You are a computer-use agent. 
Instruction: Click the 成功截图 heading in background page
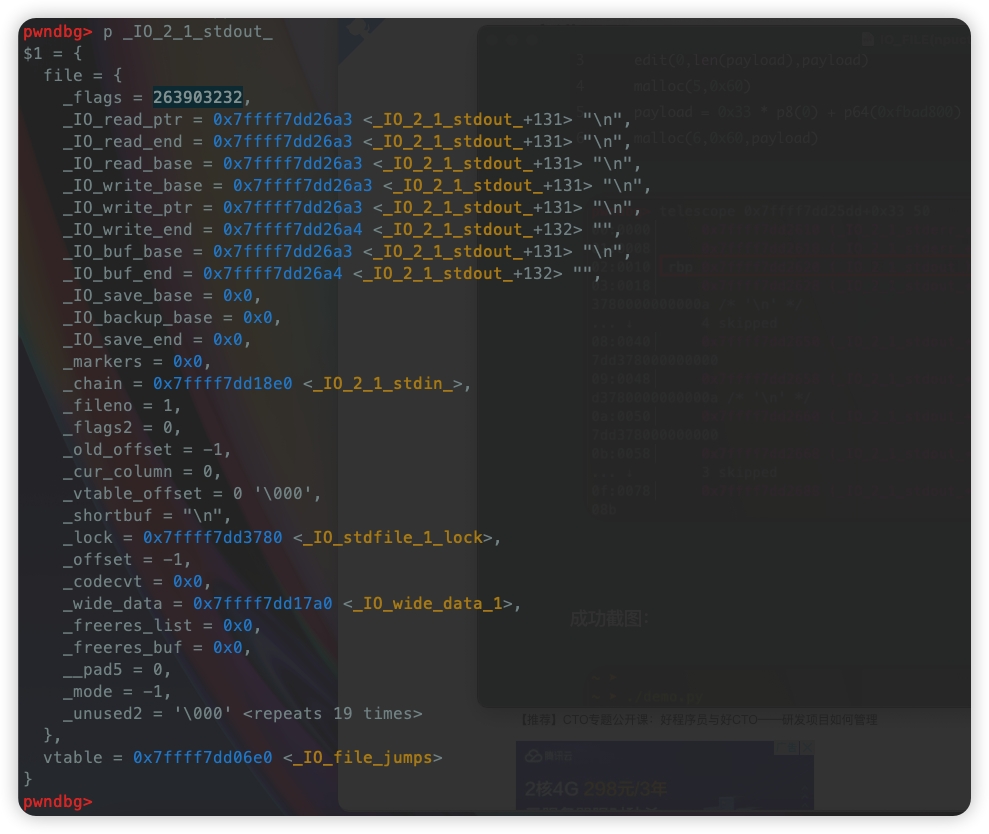tap(609, 619)
